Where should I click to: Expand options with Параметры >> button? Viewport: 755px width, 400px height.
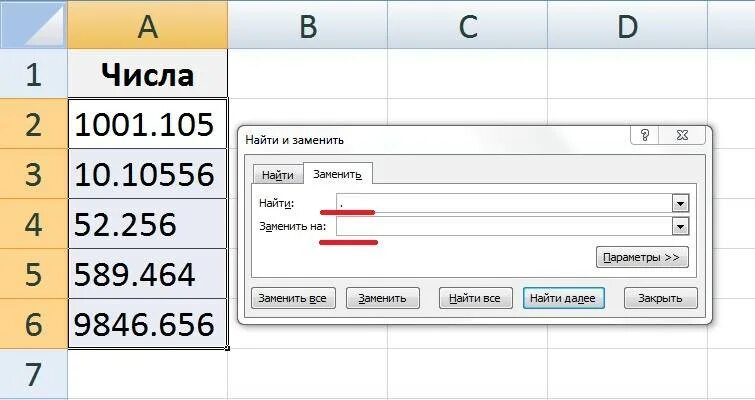642,257
